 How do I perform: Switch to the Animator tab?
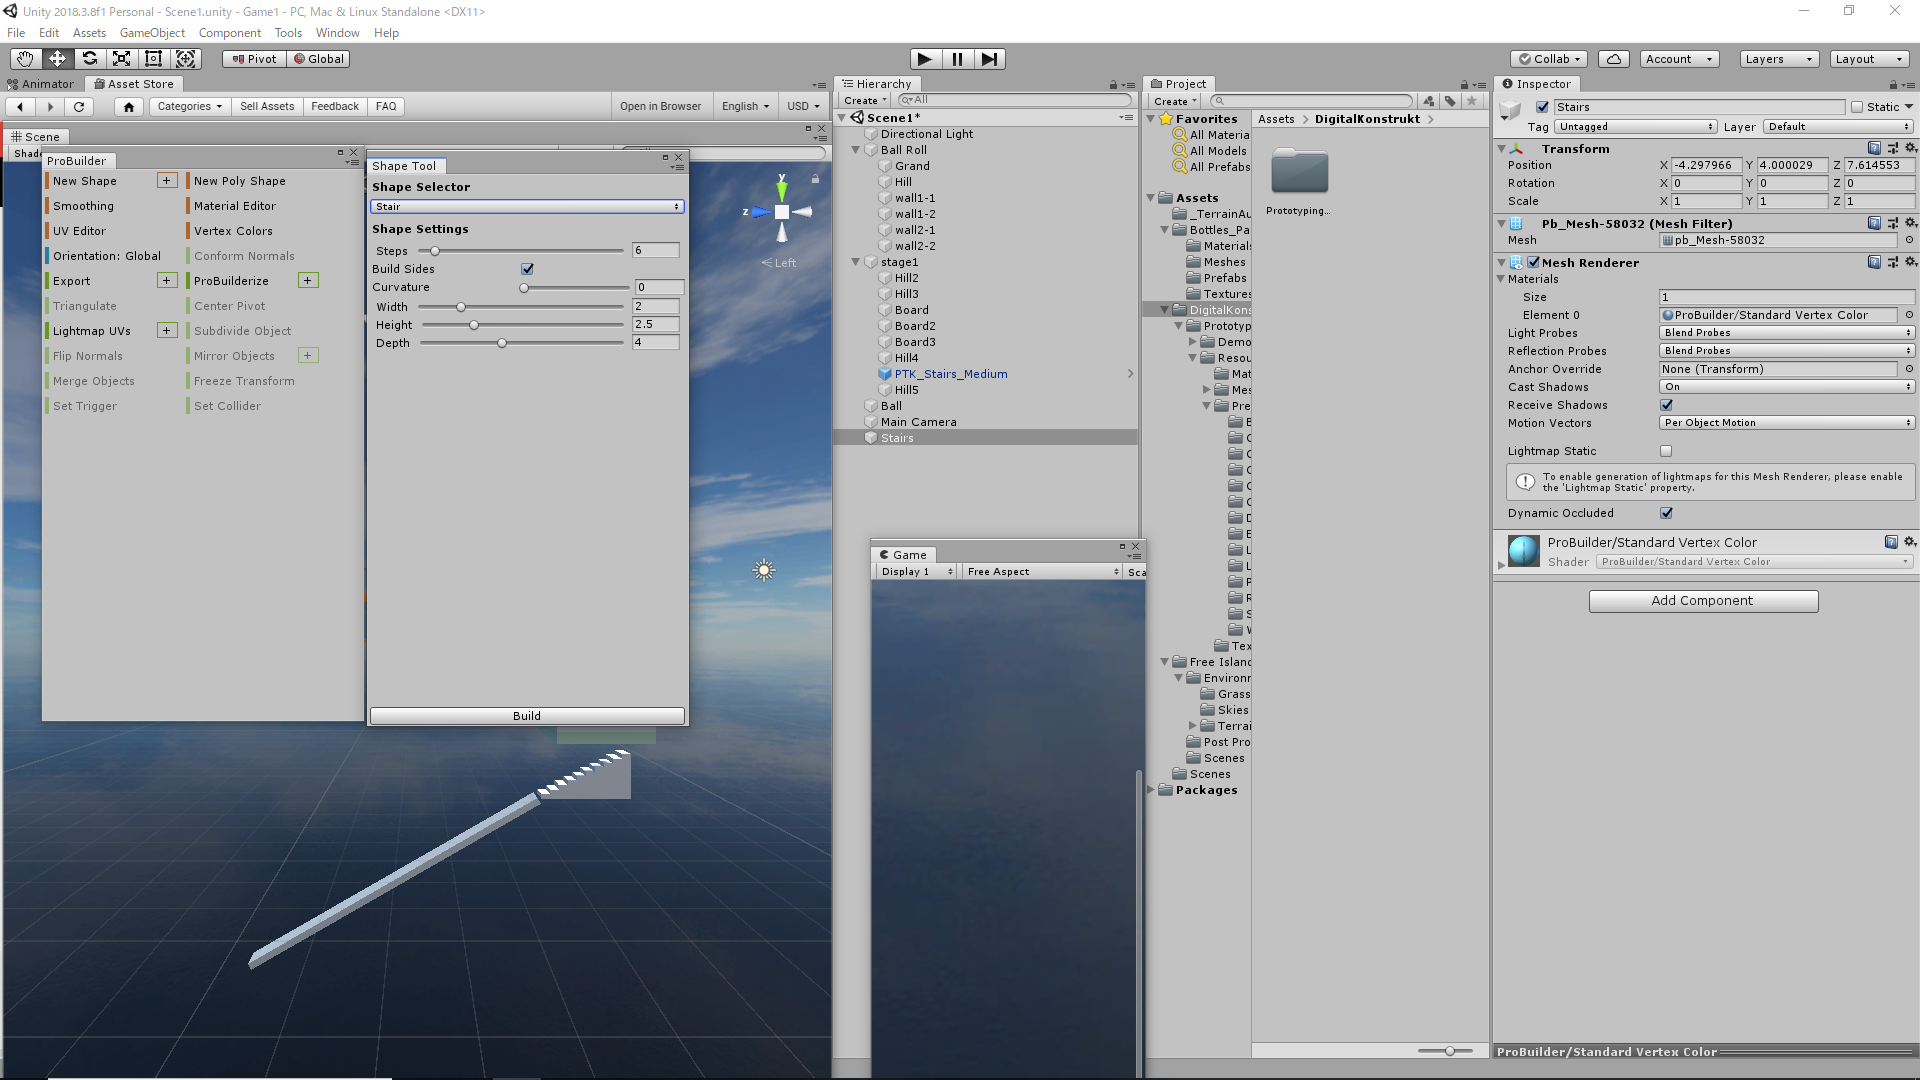click(x=41, y=84)
